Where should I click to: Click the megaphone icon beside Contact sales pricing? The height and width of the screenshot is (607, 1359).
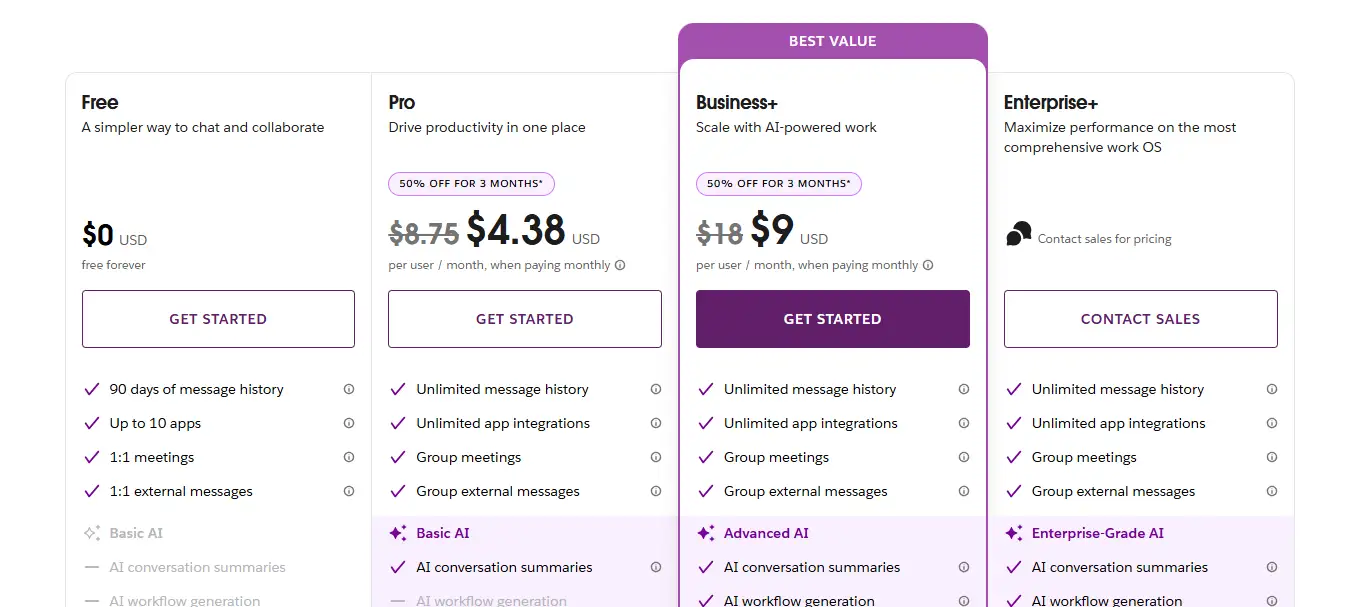pyautogui.click(x=1018, y=235)
